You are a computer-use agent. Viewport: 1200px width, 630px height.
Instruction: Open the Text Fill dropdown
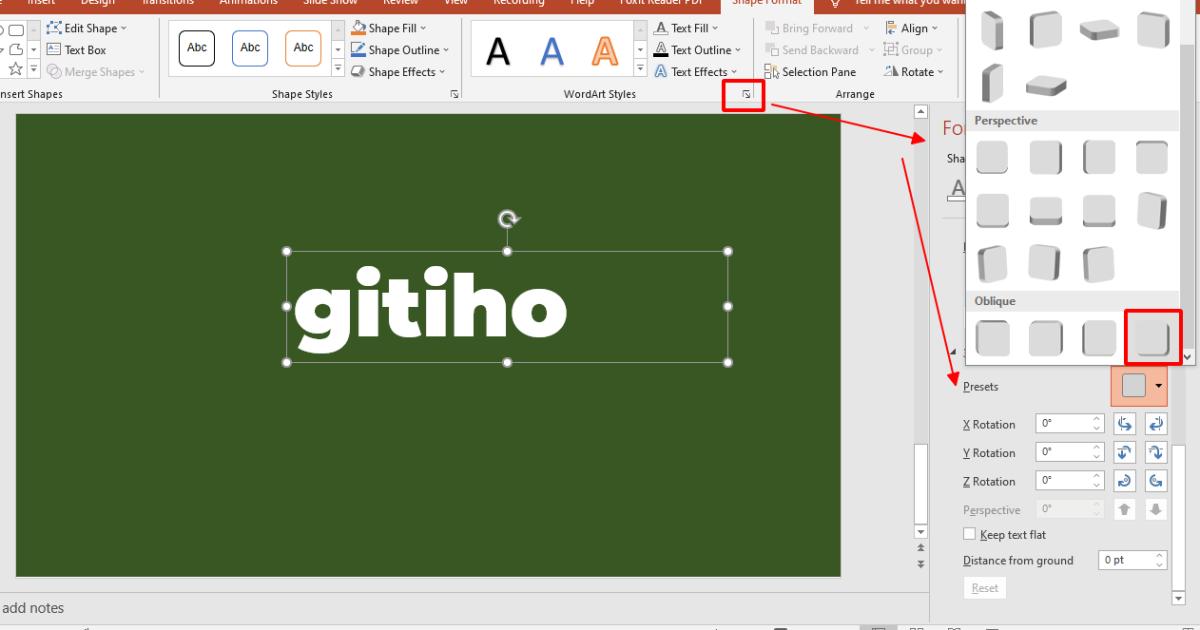686,28
